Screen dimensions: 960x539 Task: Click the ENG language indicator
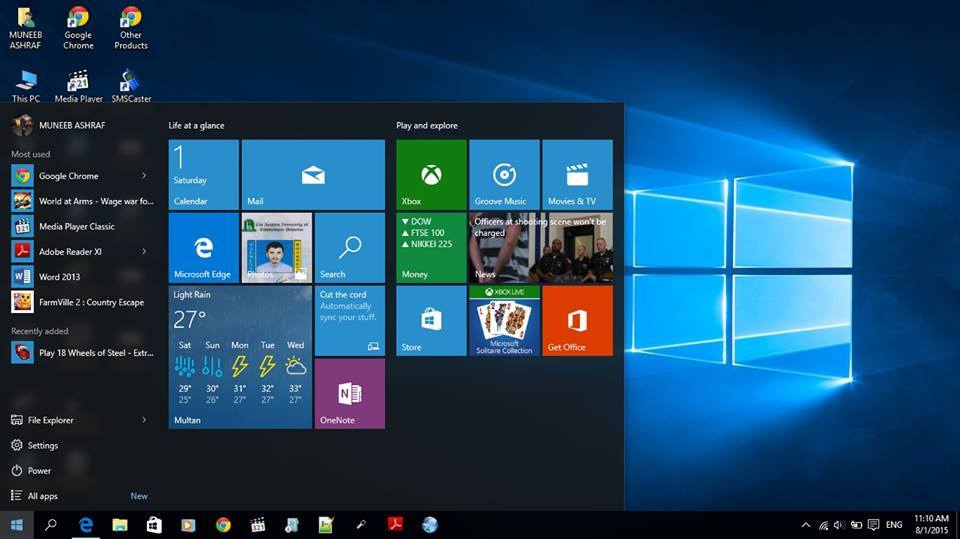pos(894,525)
